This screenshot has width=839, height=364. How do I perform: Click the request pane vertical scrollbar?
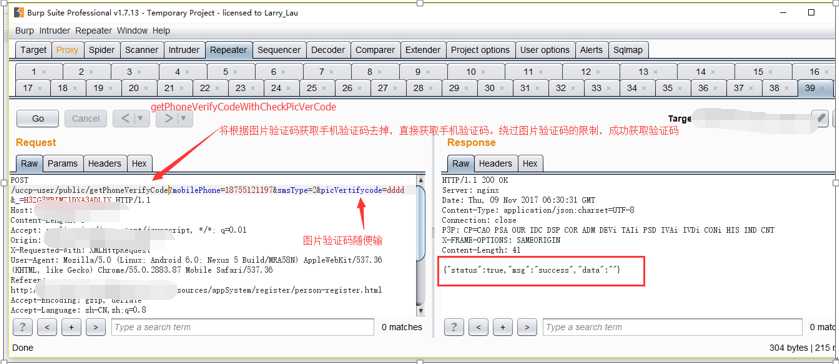tap(421, 245)
